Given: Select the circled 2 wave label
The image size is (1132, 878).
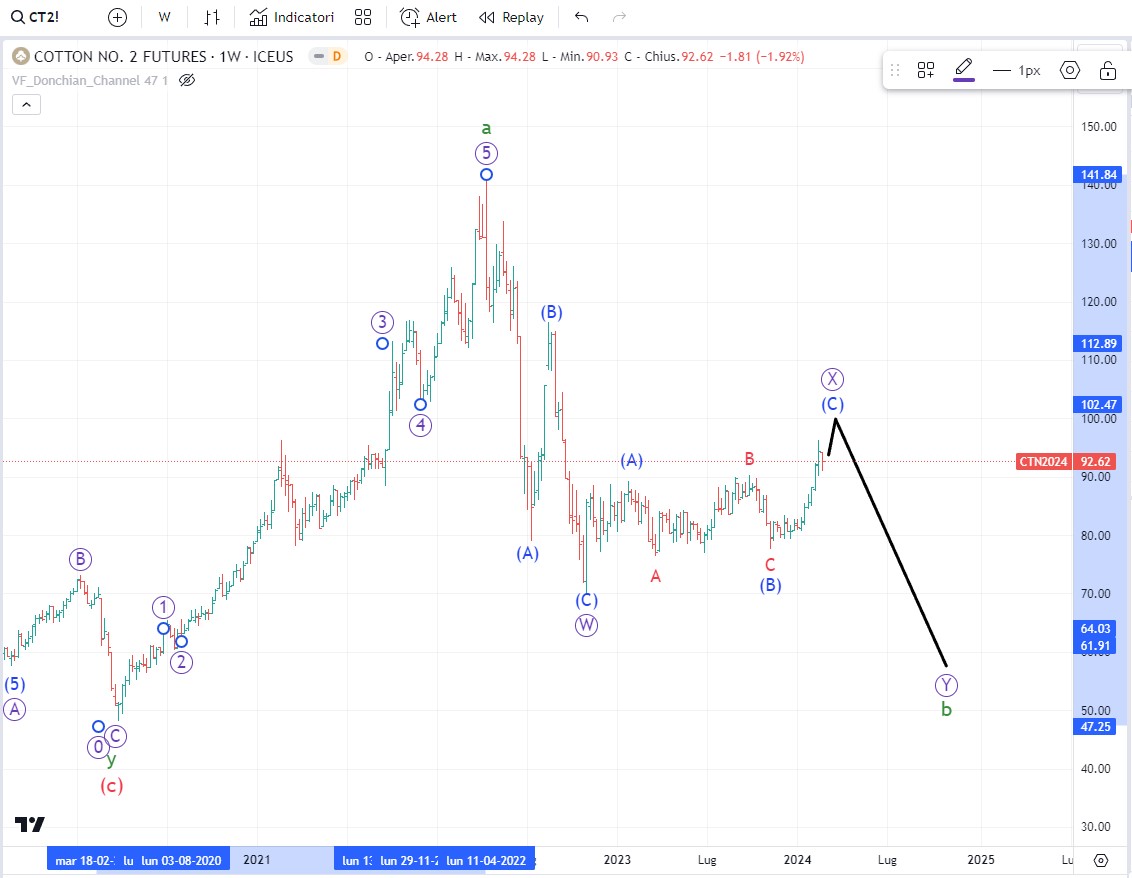Looking at the screenshot, I should coord(181,662).
